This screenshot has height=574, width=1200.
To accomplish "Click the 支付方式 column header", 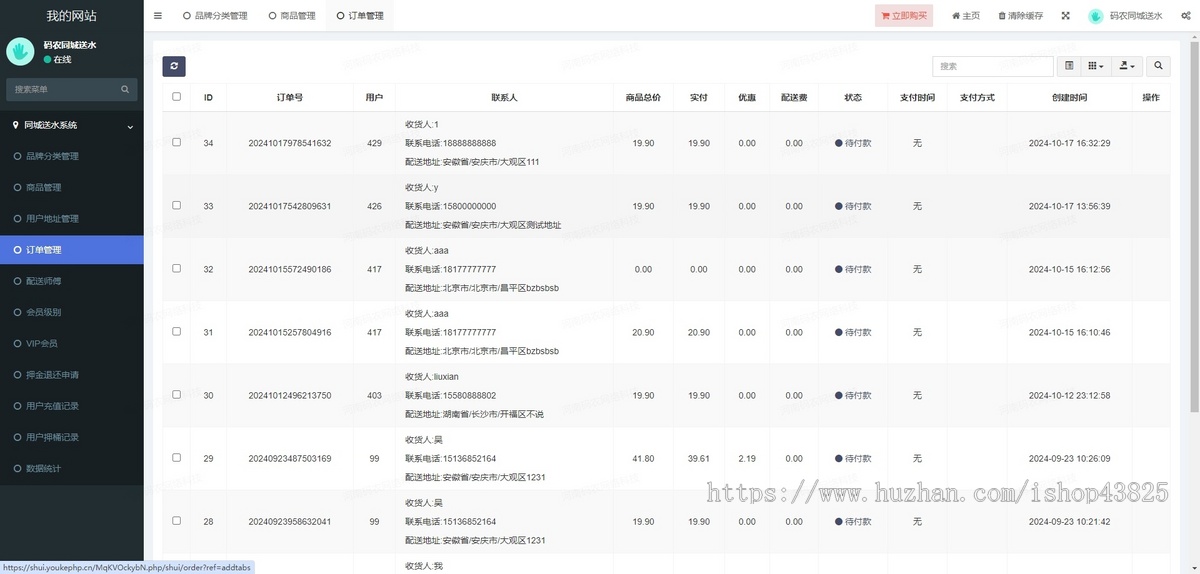I will click(977, 97).
